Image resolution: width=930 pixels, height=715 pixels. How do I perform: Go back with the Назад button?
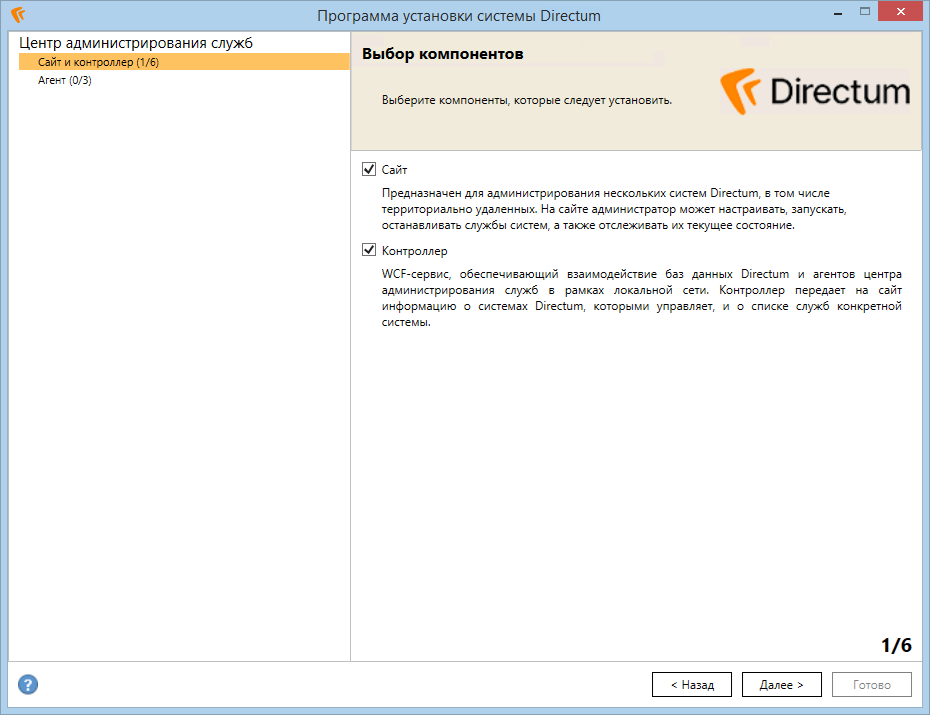[x=692, y=685]
